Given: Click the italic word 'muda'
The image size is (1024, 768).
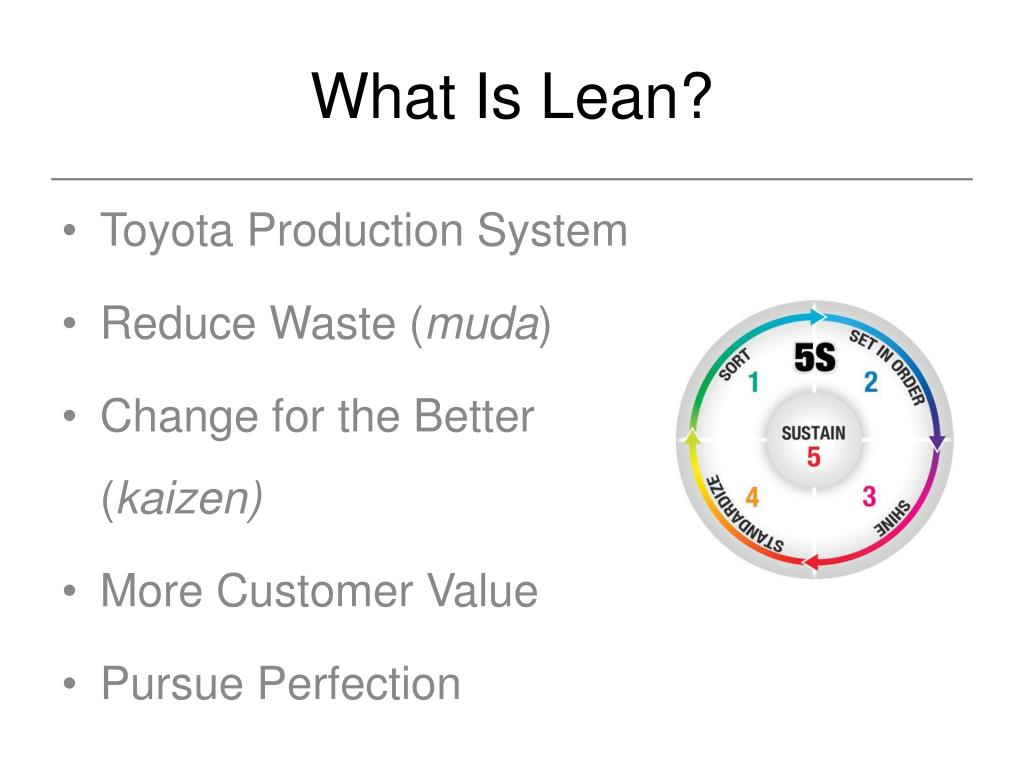Looking at the screenshot, I should 482,325.
